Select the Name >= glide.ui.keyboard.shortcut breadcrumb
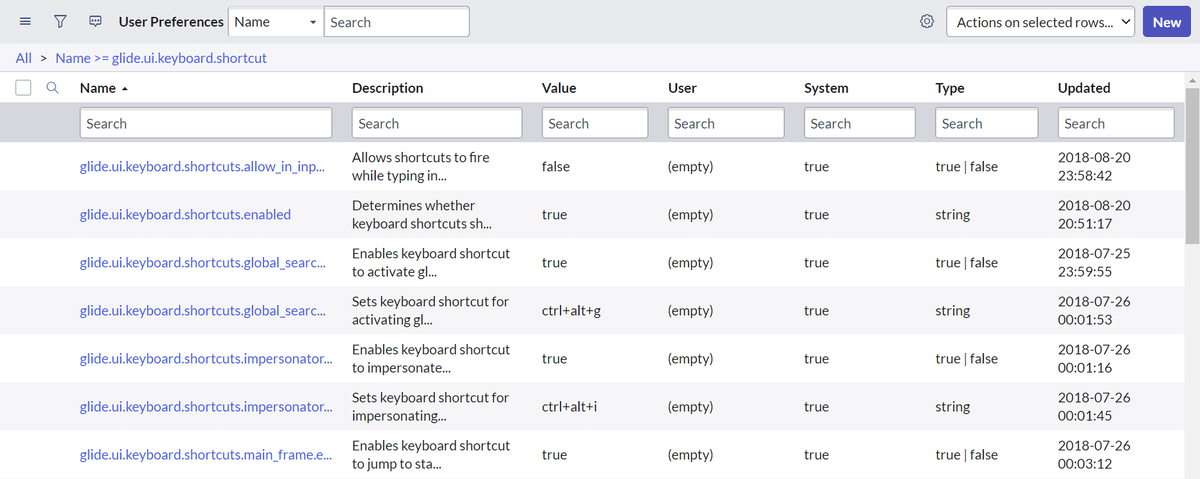This screenshot has width=1200, height=479. click(x=161, y=58)
